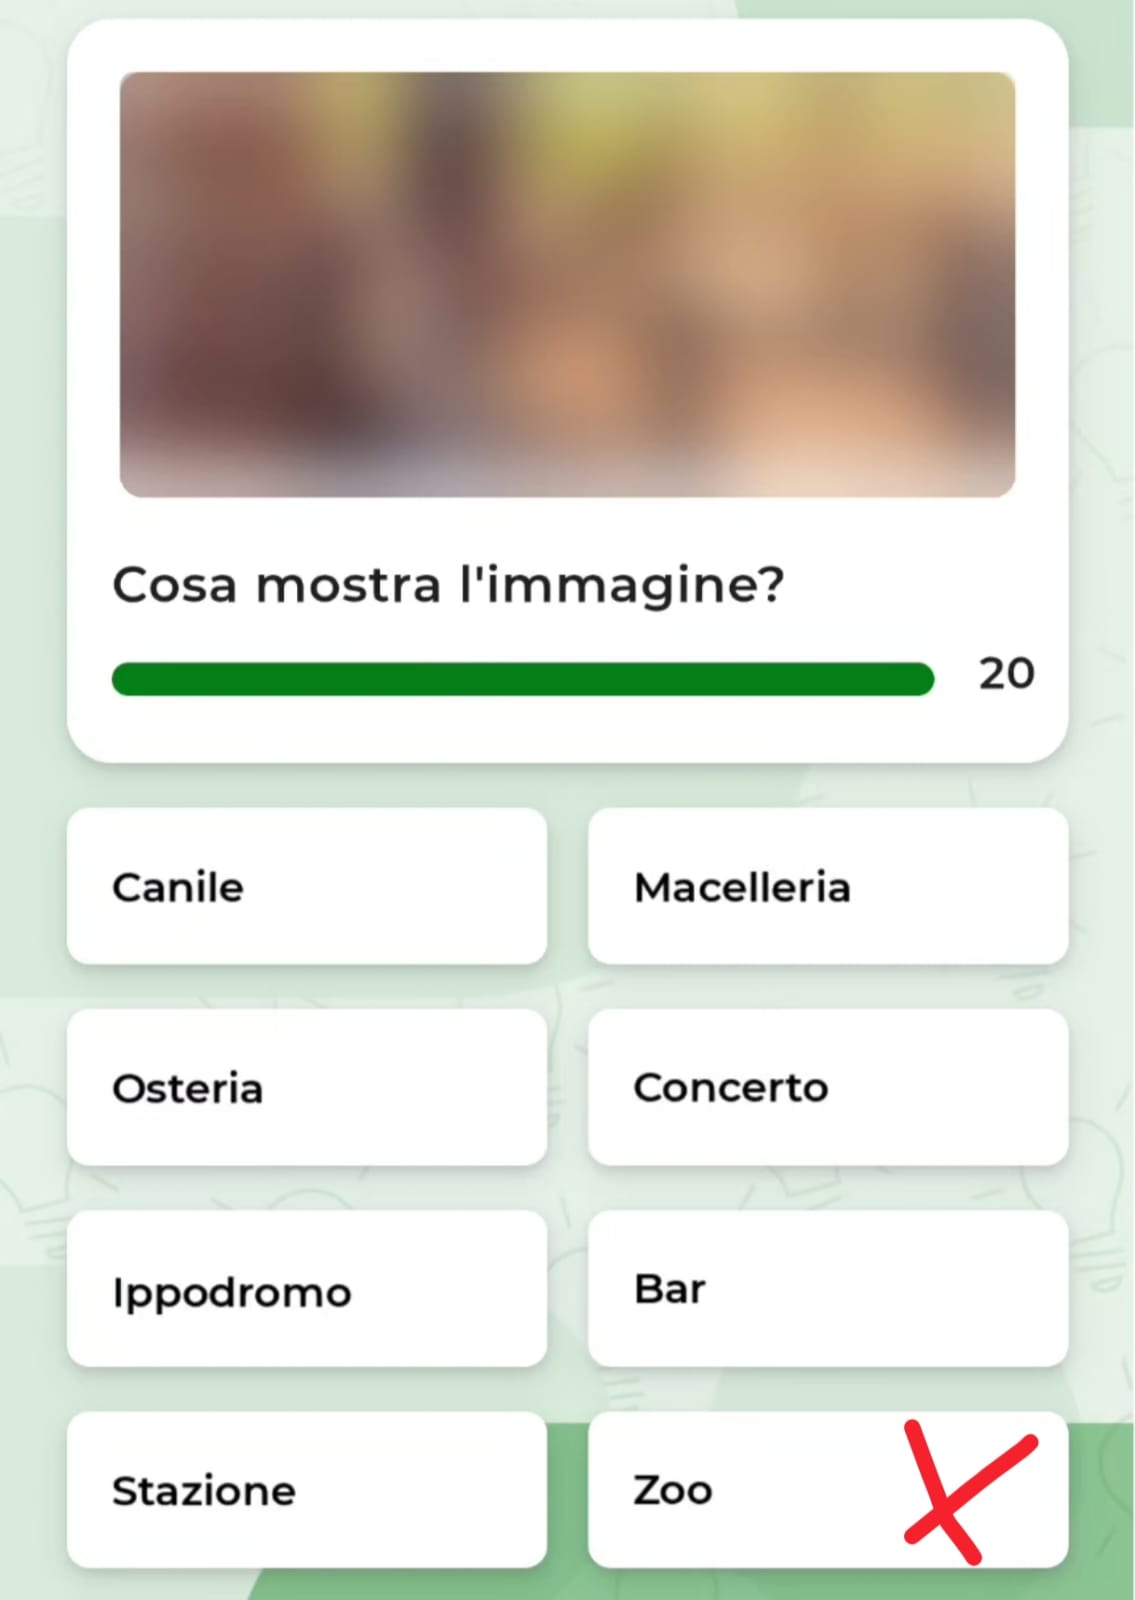Tap the Bar answer option

[827, 1289]
